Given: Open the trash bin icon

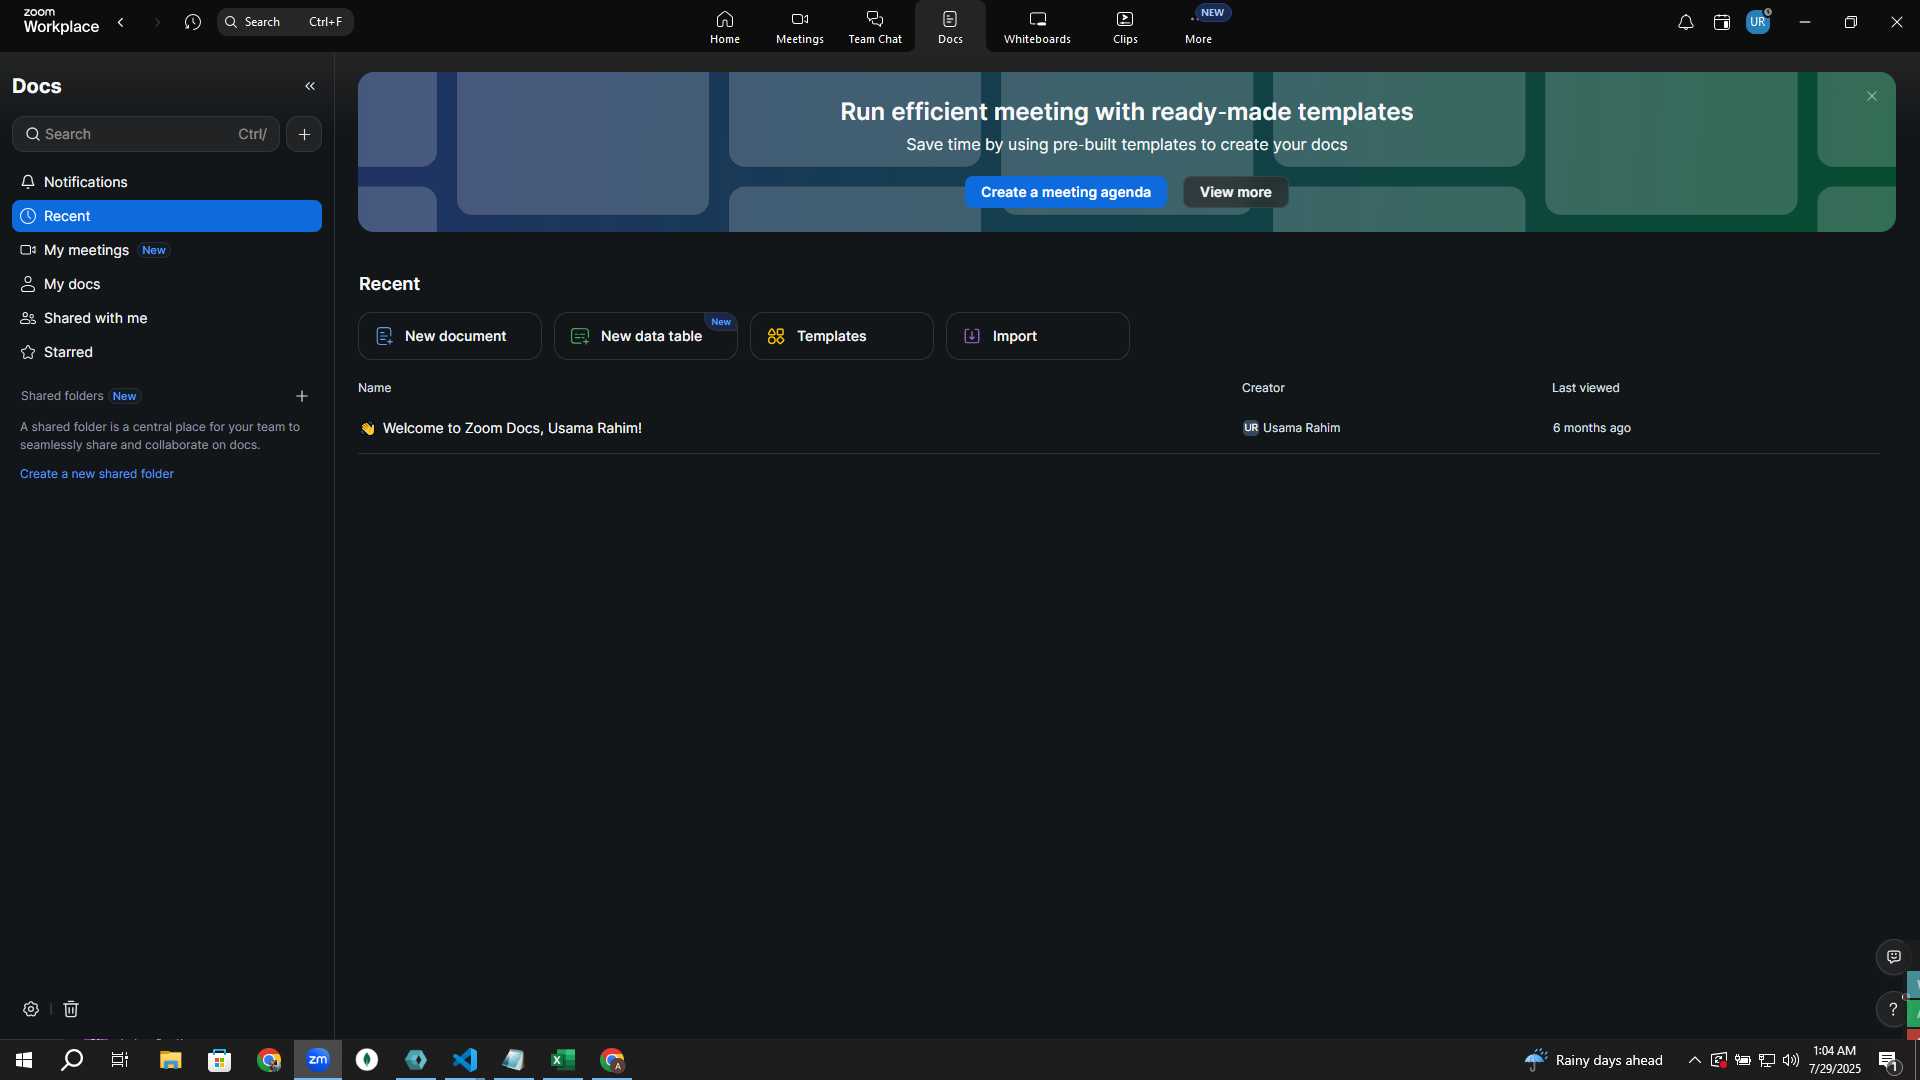Looking at the screenshot, I should click(71, 1009).
